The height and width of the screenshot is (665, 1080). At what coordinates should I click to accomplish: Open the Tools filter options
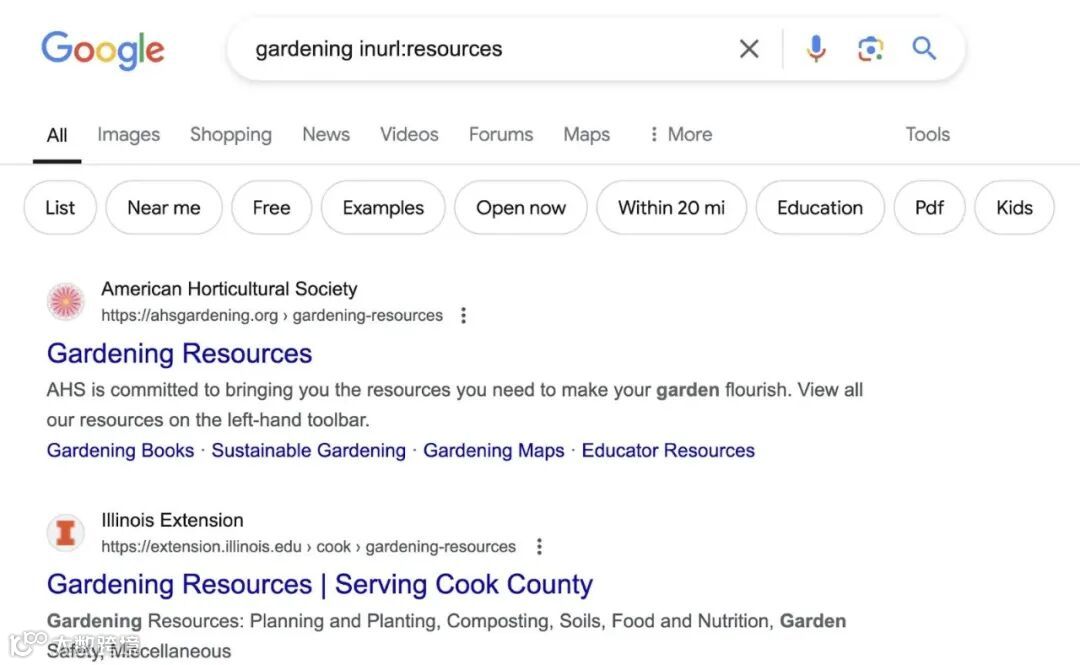pos(927,134)
